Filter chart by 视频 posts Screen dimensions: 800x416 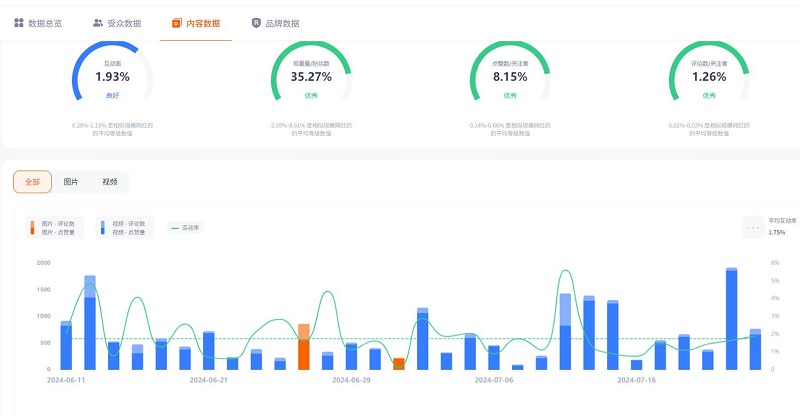(x=110, y=182)
